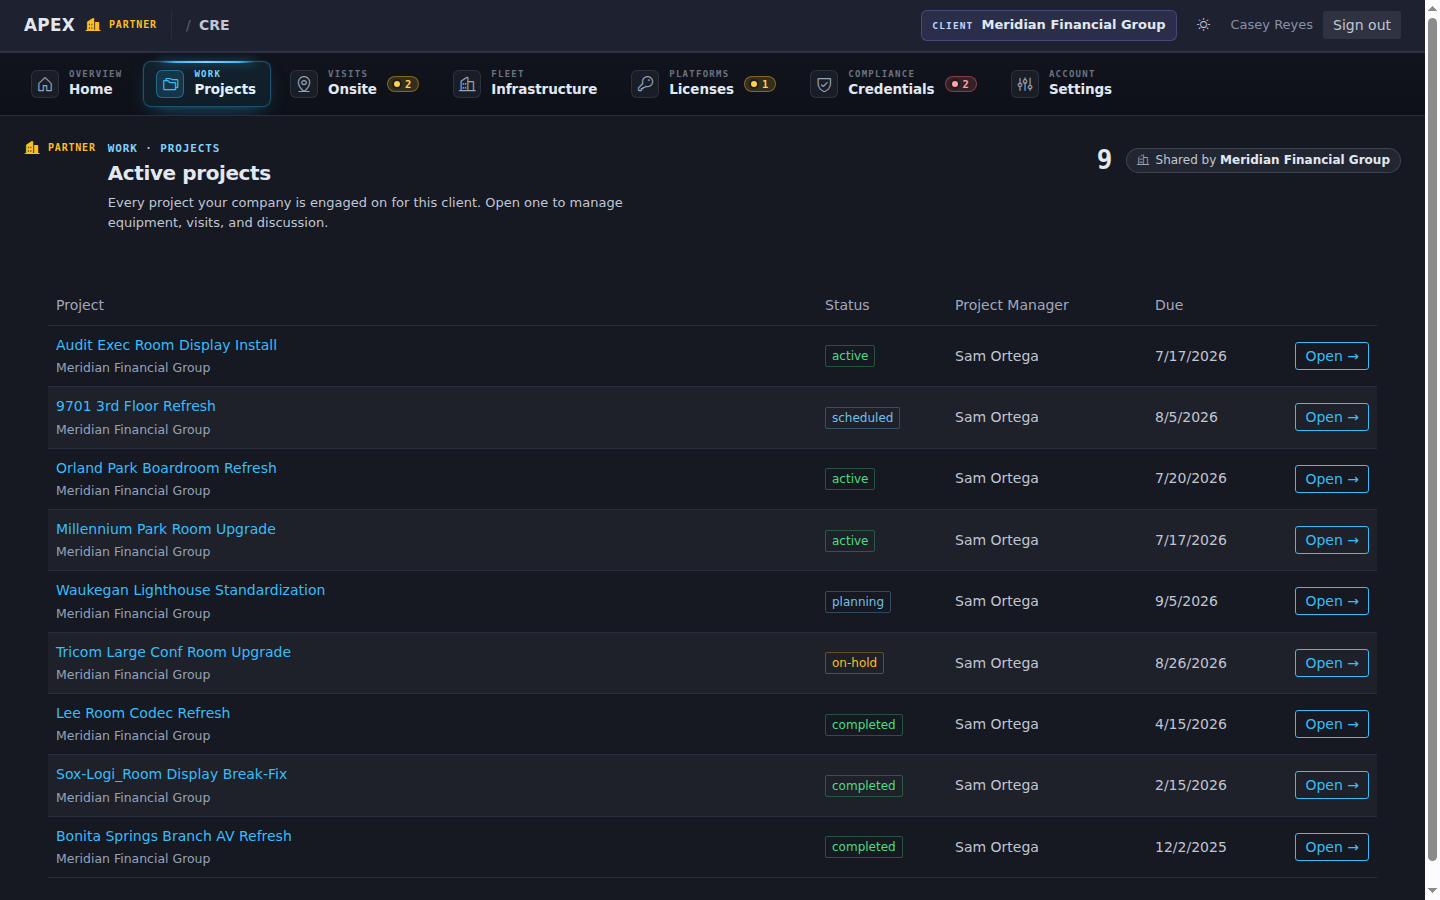Click the Credentials shield icon

[824, 84]
